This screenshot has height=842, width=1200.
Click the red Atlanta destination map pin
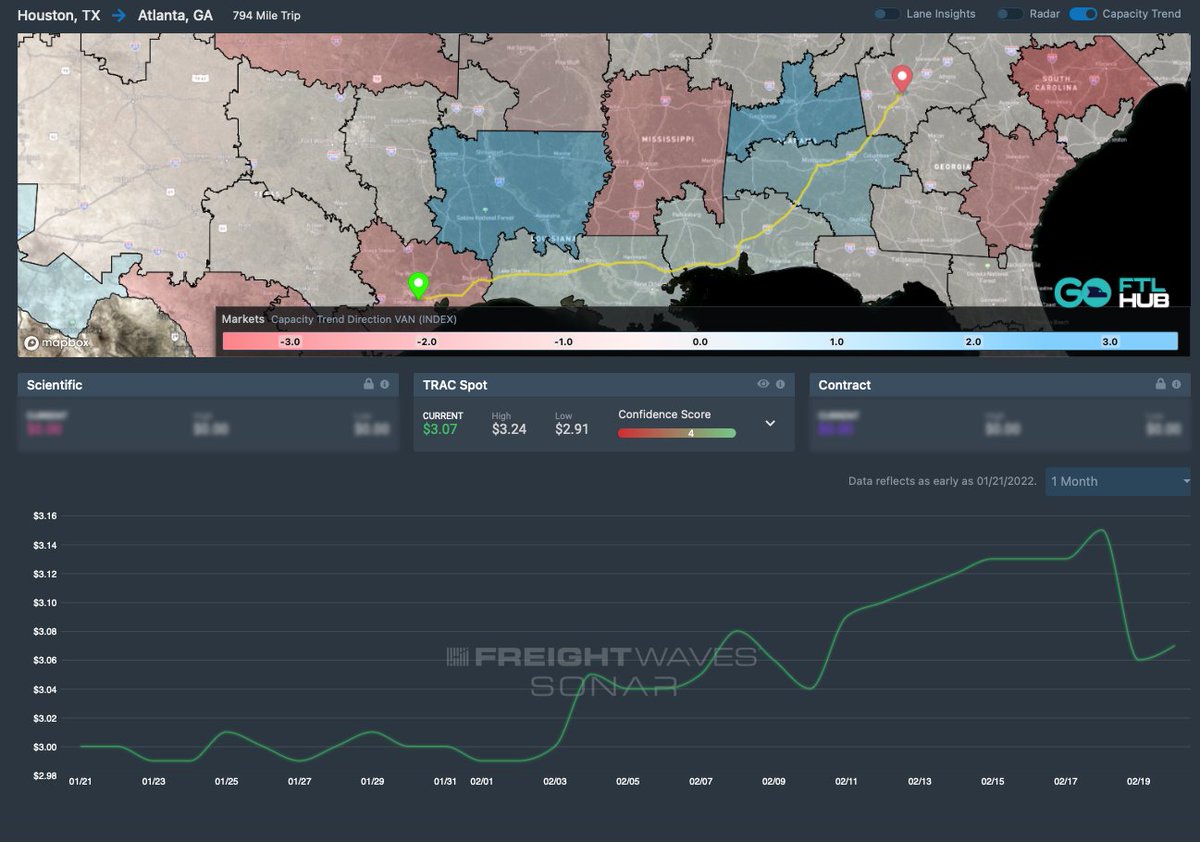(902, 79)
